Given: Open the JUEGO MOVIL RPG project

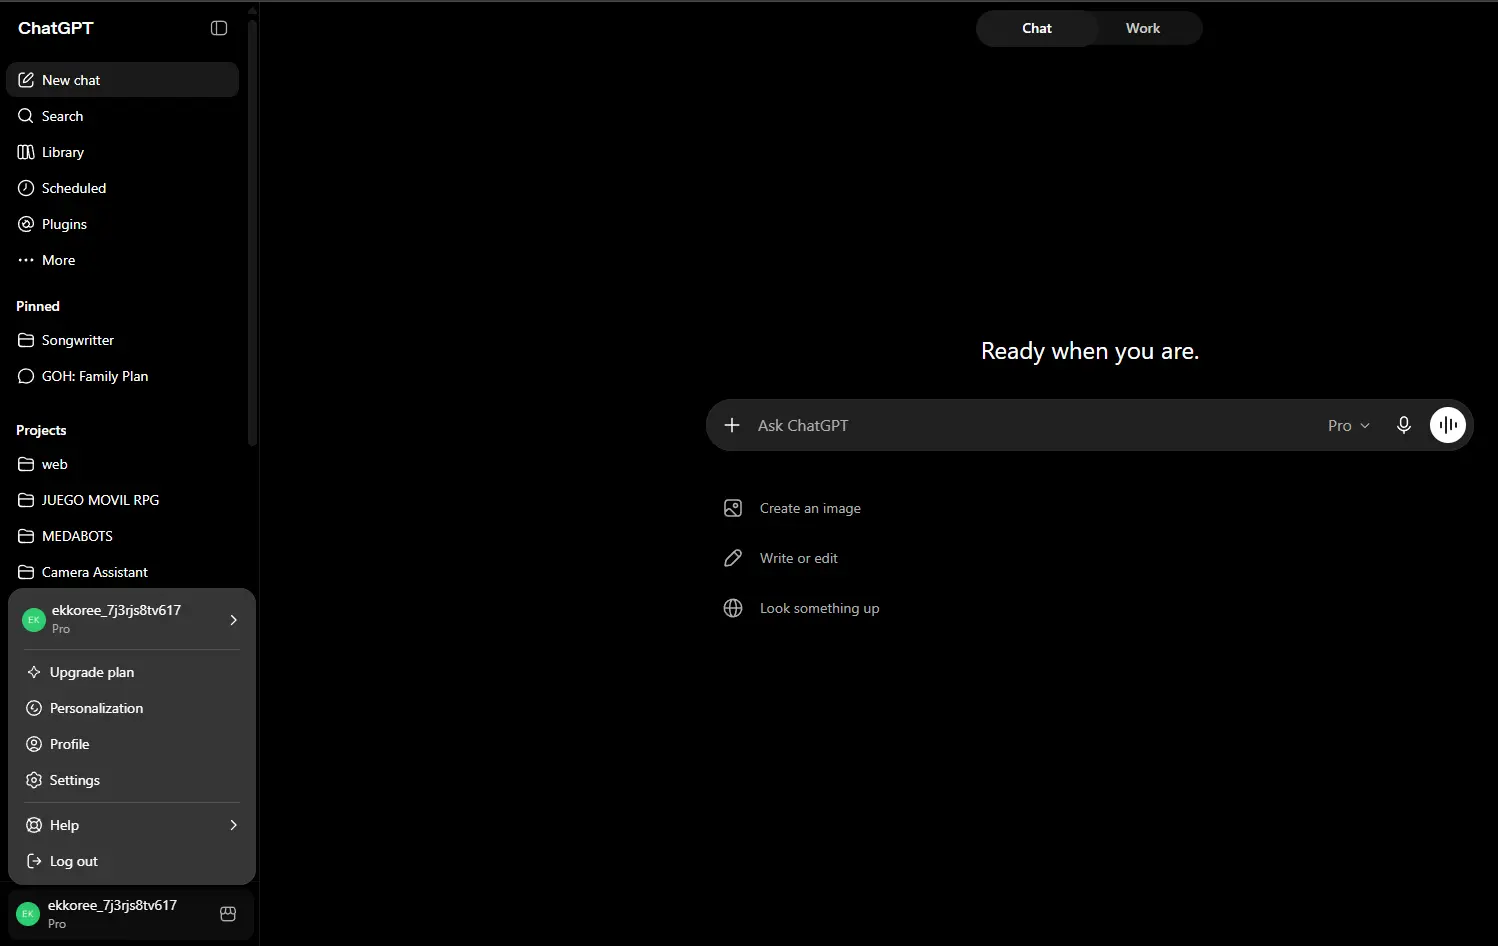Looking at the screenshot, I should pyautogui.click(x=122, y=500).
